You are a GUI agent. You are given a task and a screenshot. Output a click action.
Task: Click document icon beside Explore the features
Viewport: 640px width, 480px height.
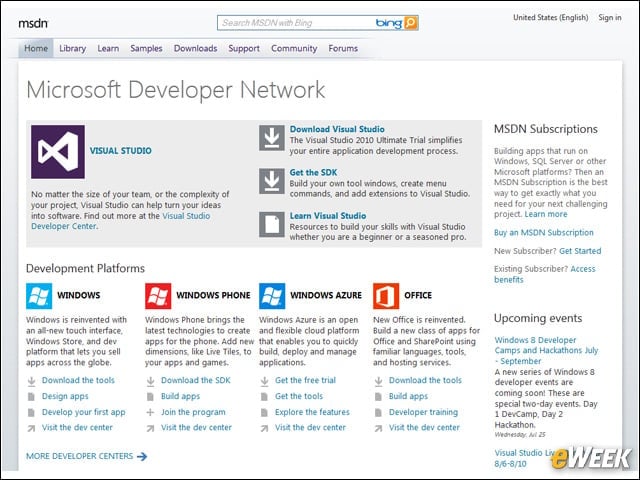pos(264,412)
